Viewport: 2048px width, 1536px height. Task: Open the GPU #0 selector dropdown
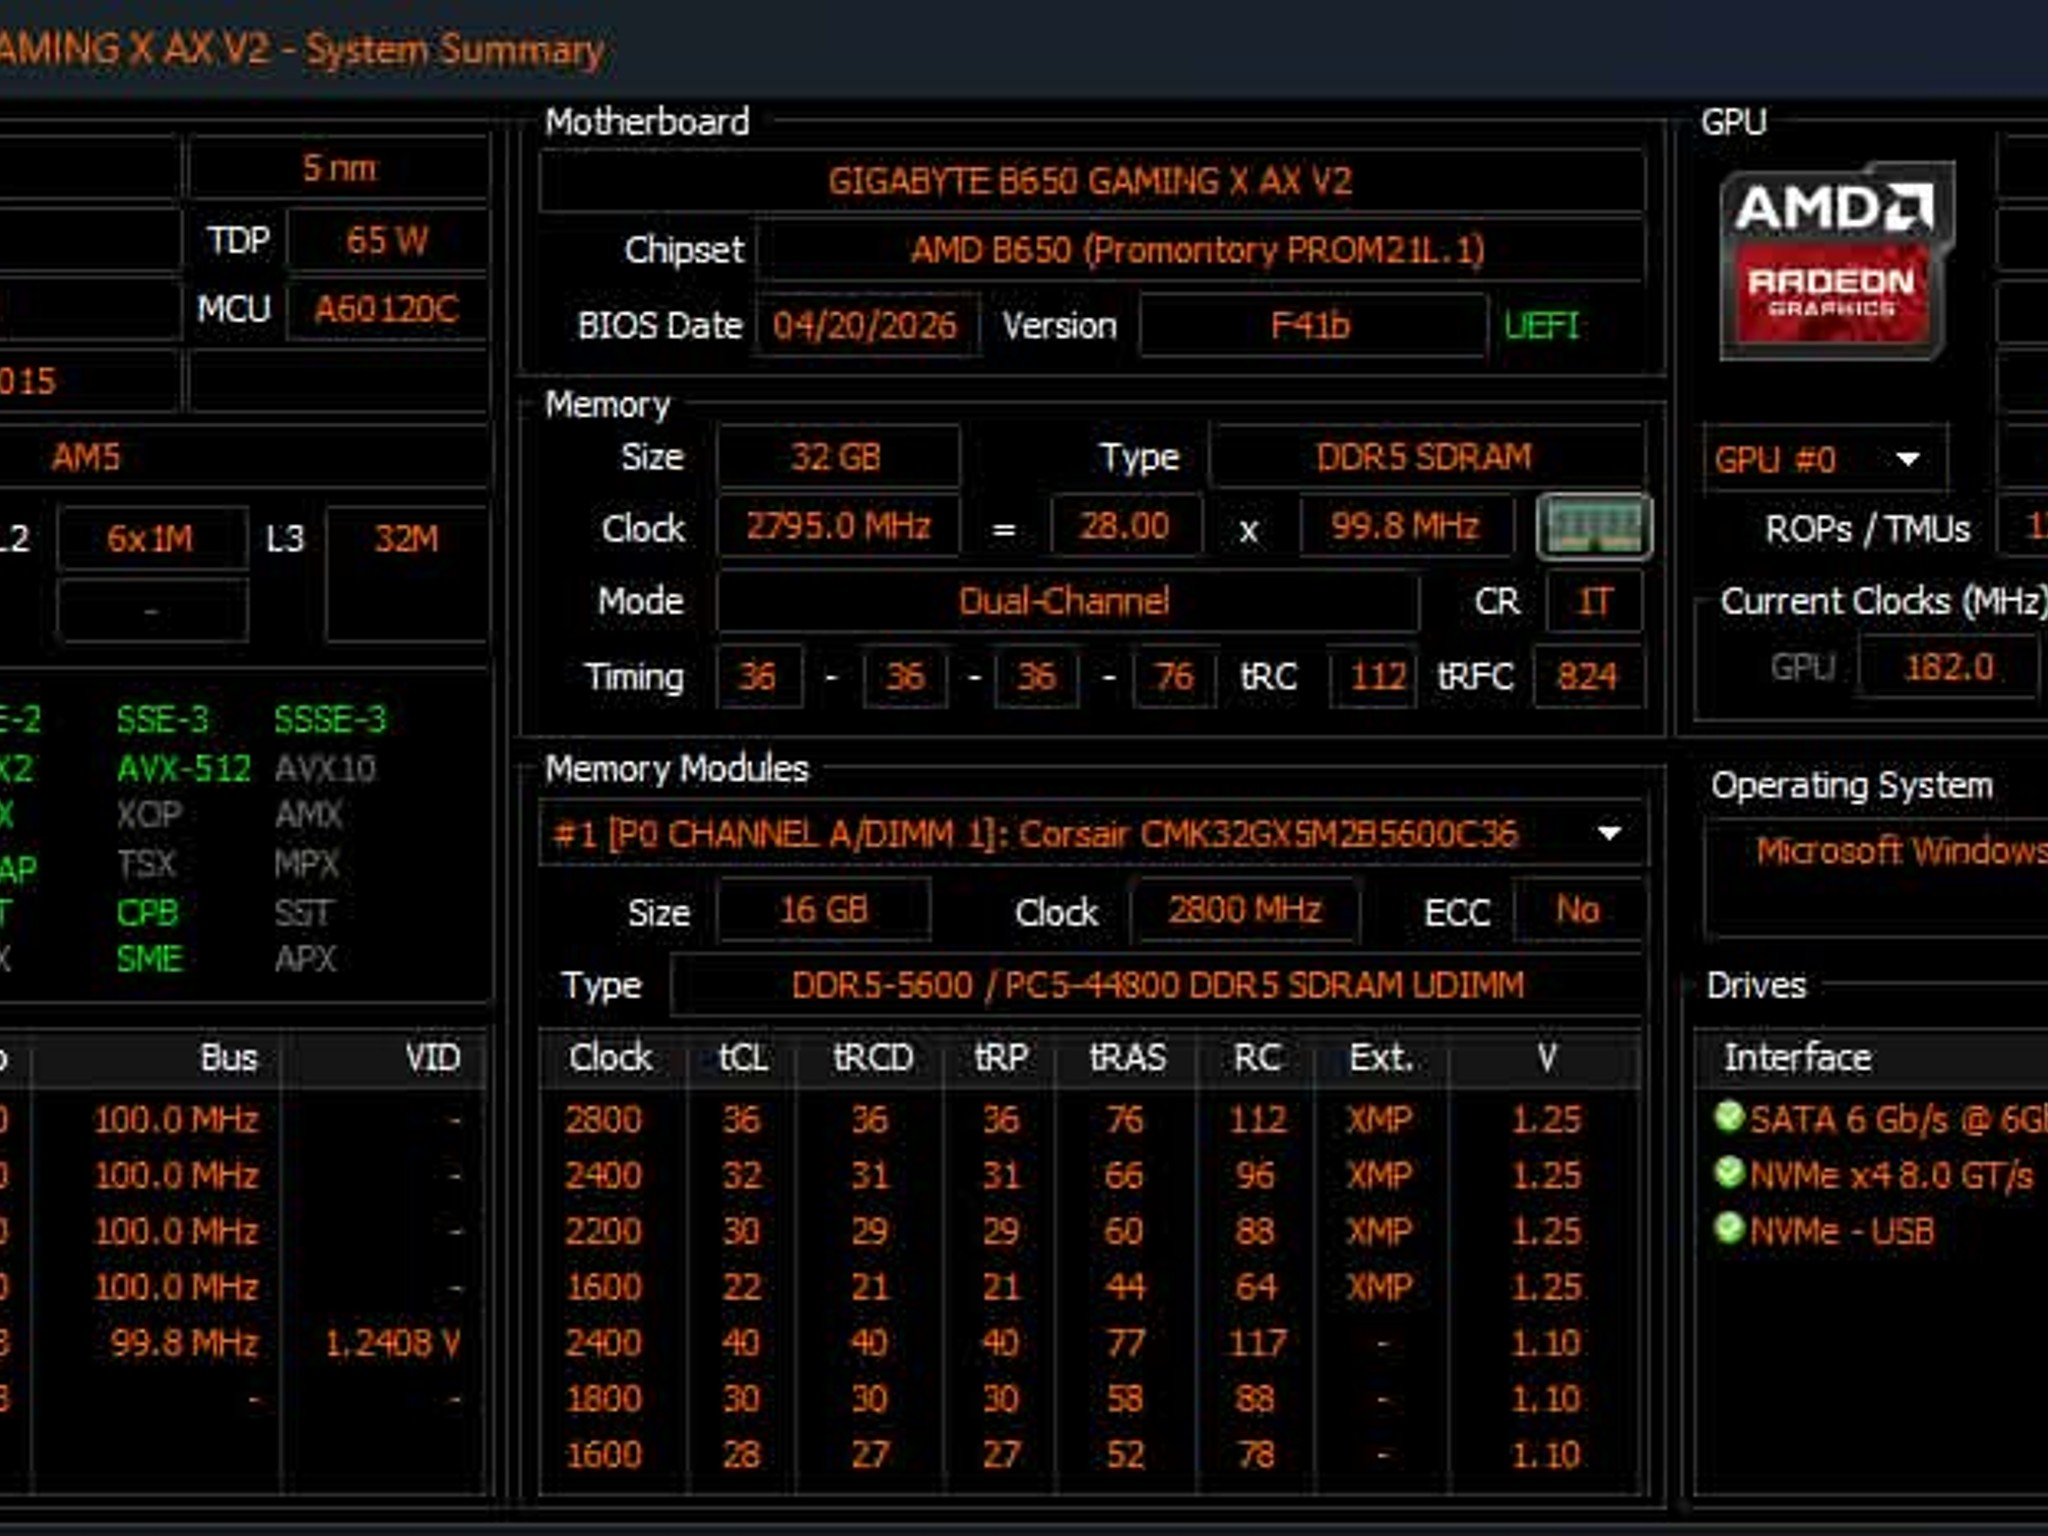(1825, 460)
